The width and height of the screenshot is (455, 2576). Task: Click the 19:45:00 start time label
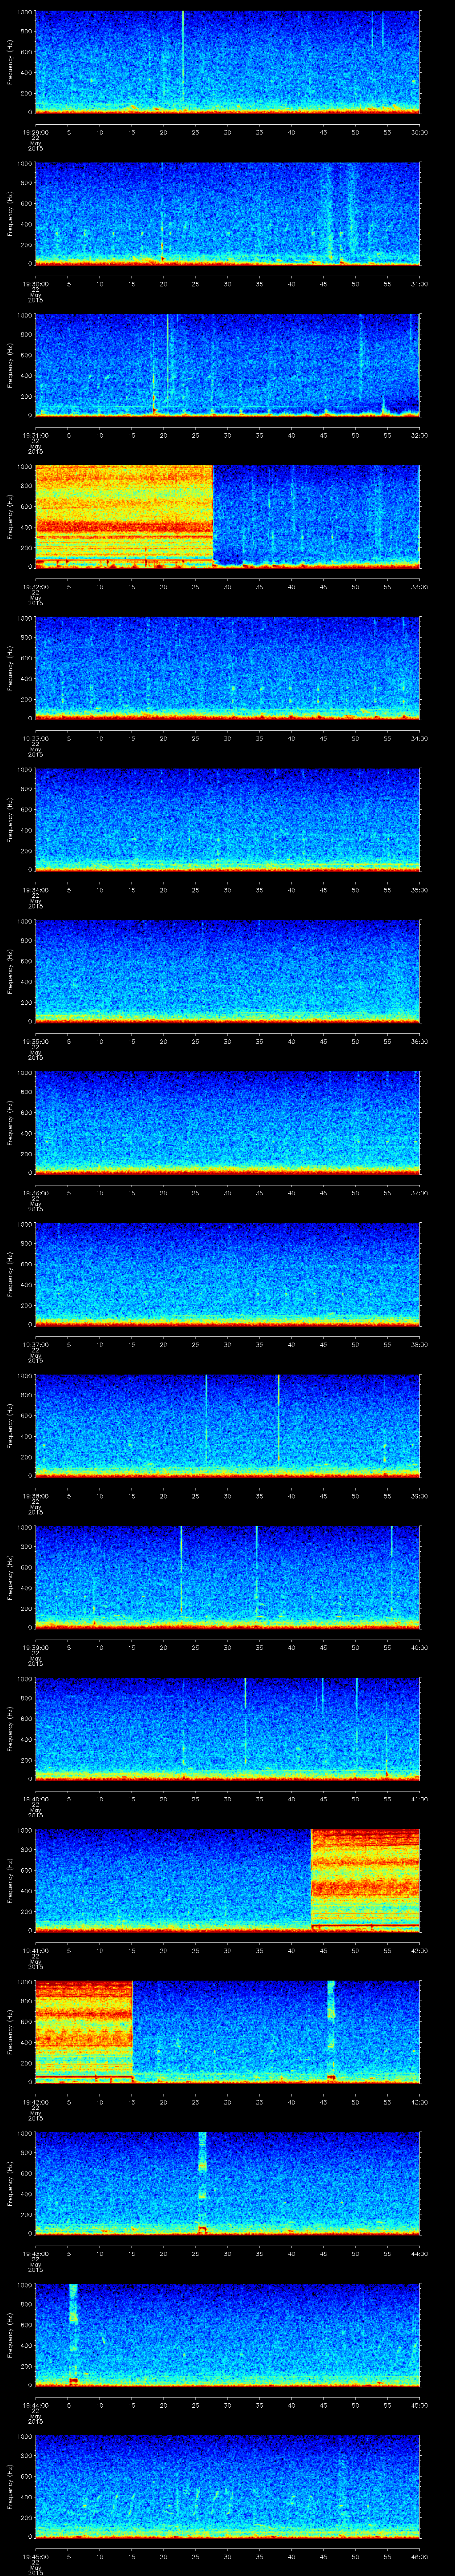coord(35,2556)
